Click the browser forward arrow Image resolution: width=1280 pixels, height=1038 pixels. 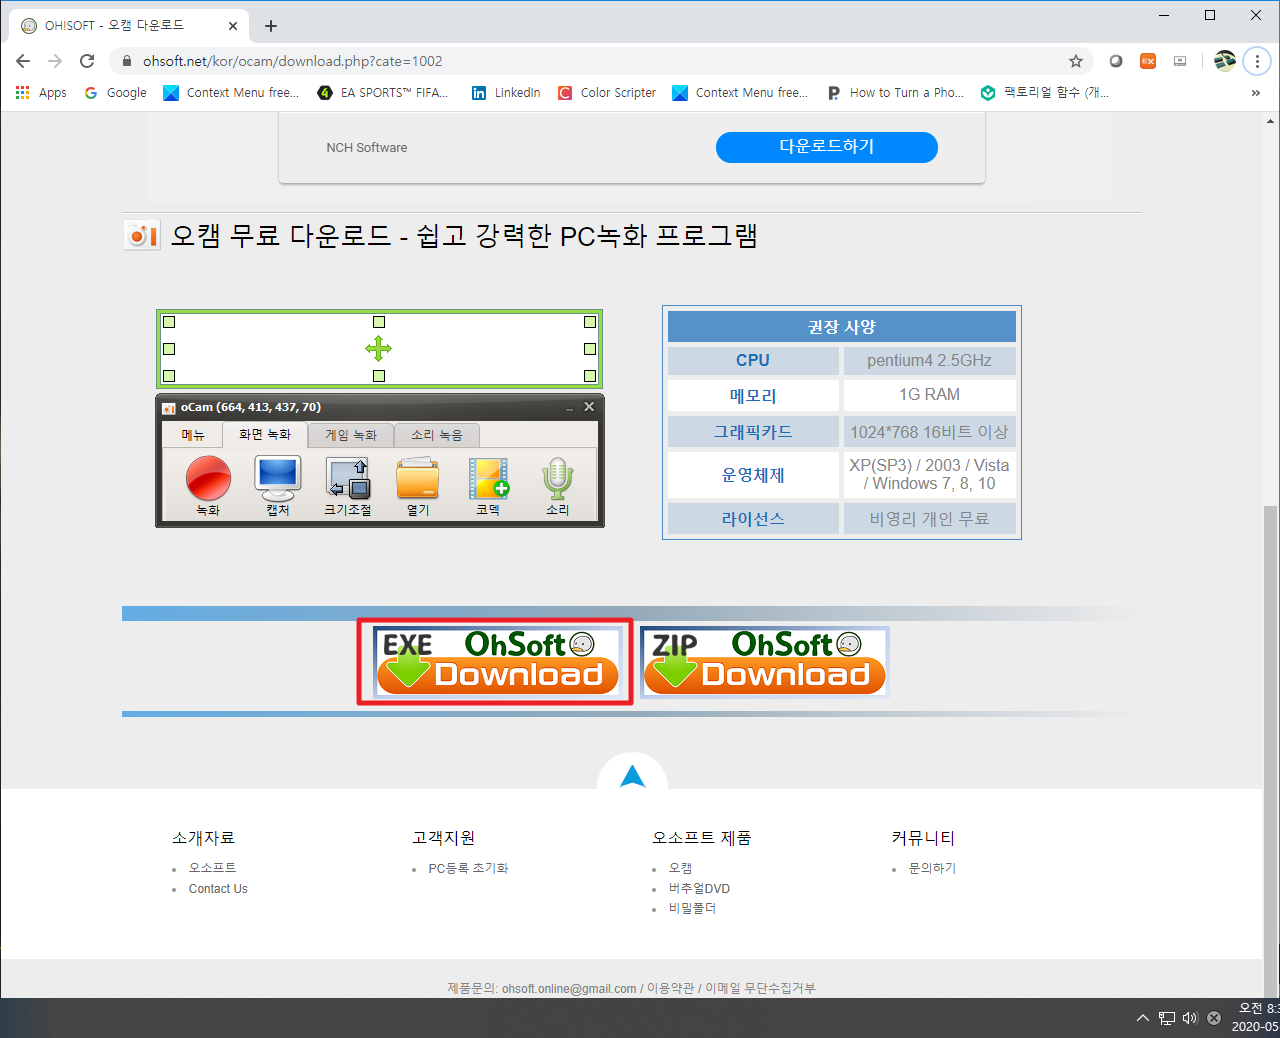click(55, 61)
